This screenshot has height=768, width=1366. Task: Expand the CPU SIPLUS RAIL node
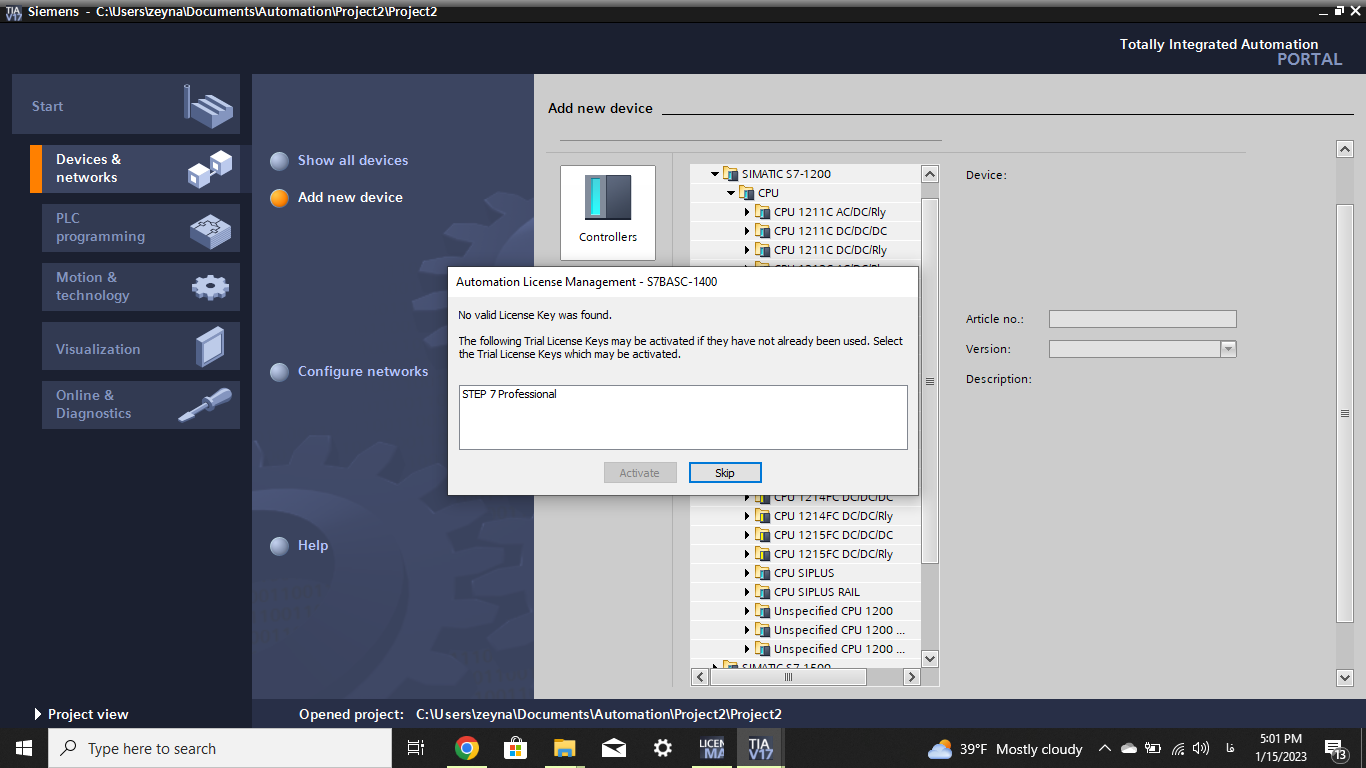747,592
